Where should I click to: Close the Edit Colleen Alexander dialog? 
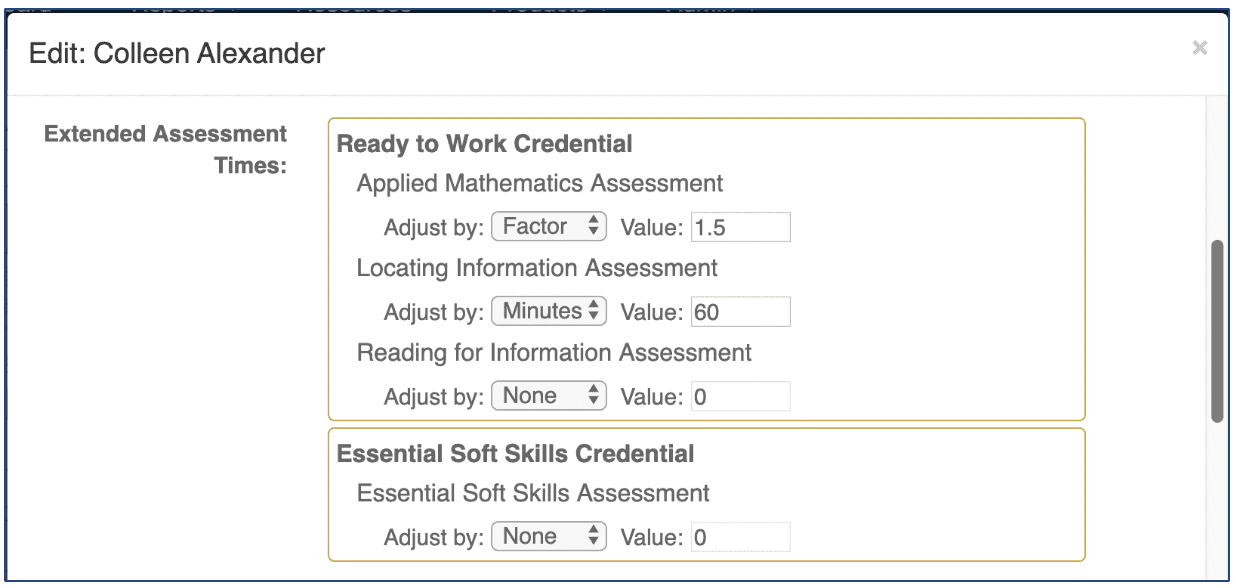pos(1199,48)
